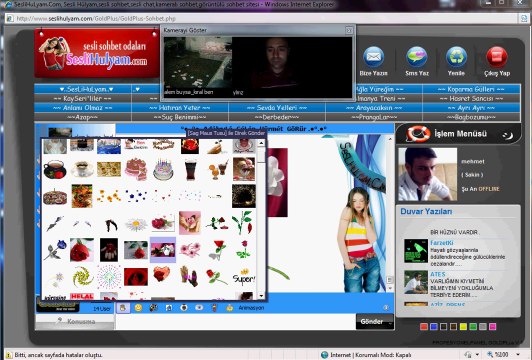
Task: Click the status bar error warning icon
Action: (x=8, y=355)
